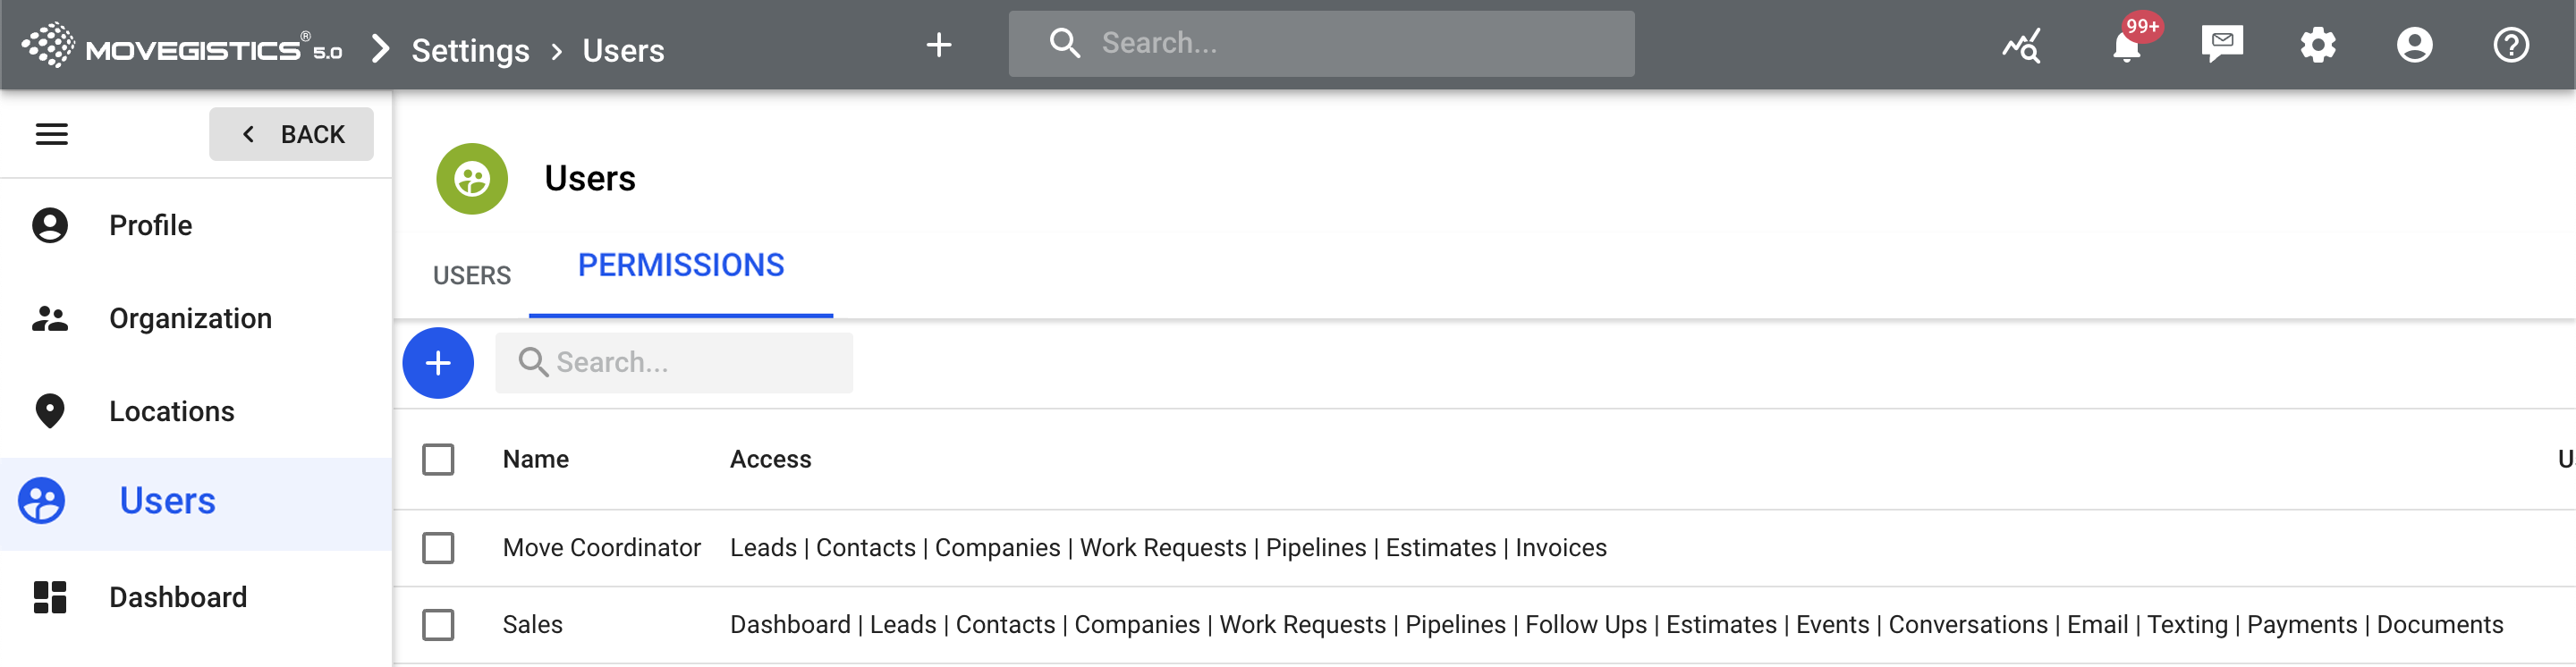The height and width of the screenshot is (667, 2576).
Task: Click the BACK button
Action: [x=291, y=134]
